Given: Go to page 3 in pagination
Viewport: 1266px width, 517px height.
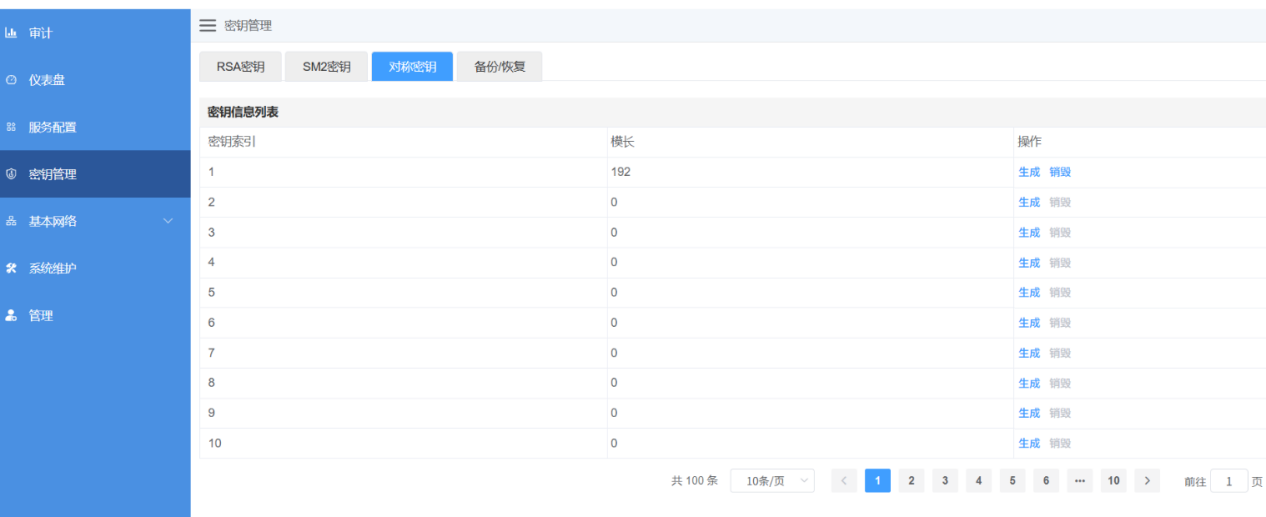Looking at the screenshot, I should (945, 481).
